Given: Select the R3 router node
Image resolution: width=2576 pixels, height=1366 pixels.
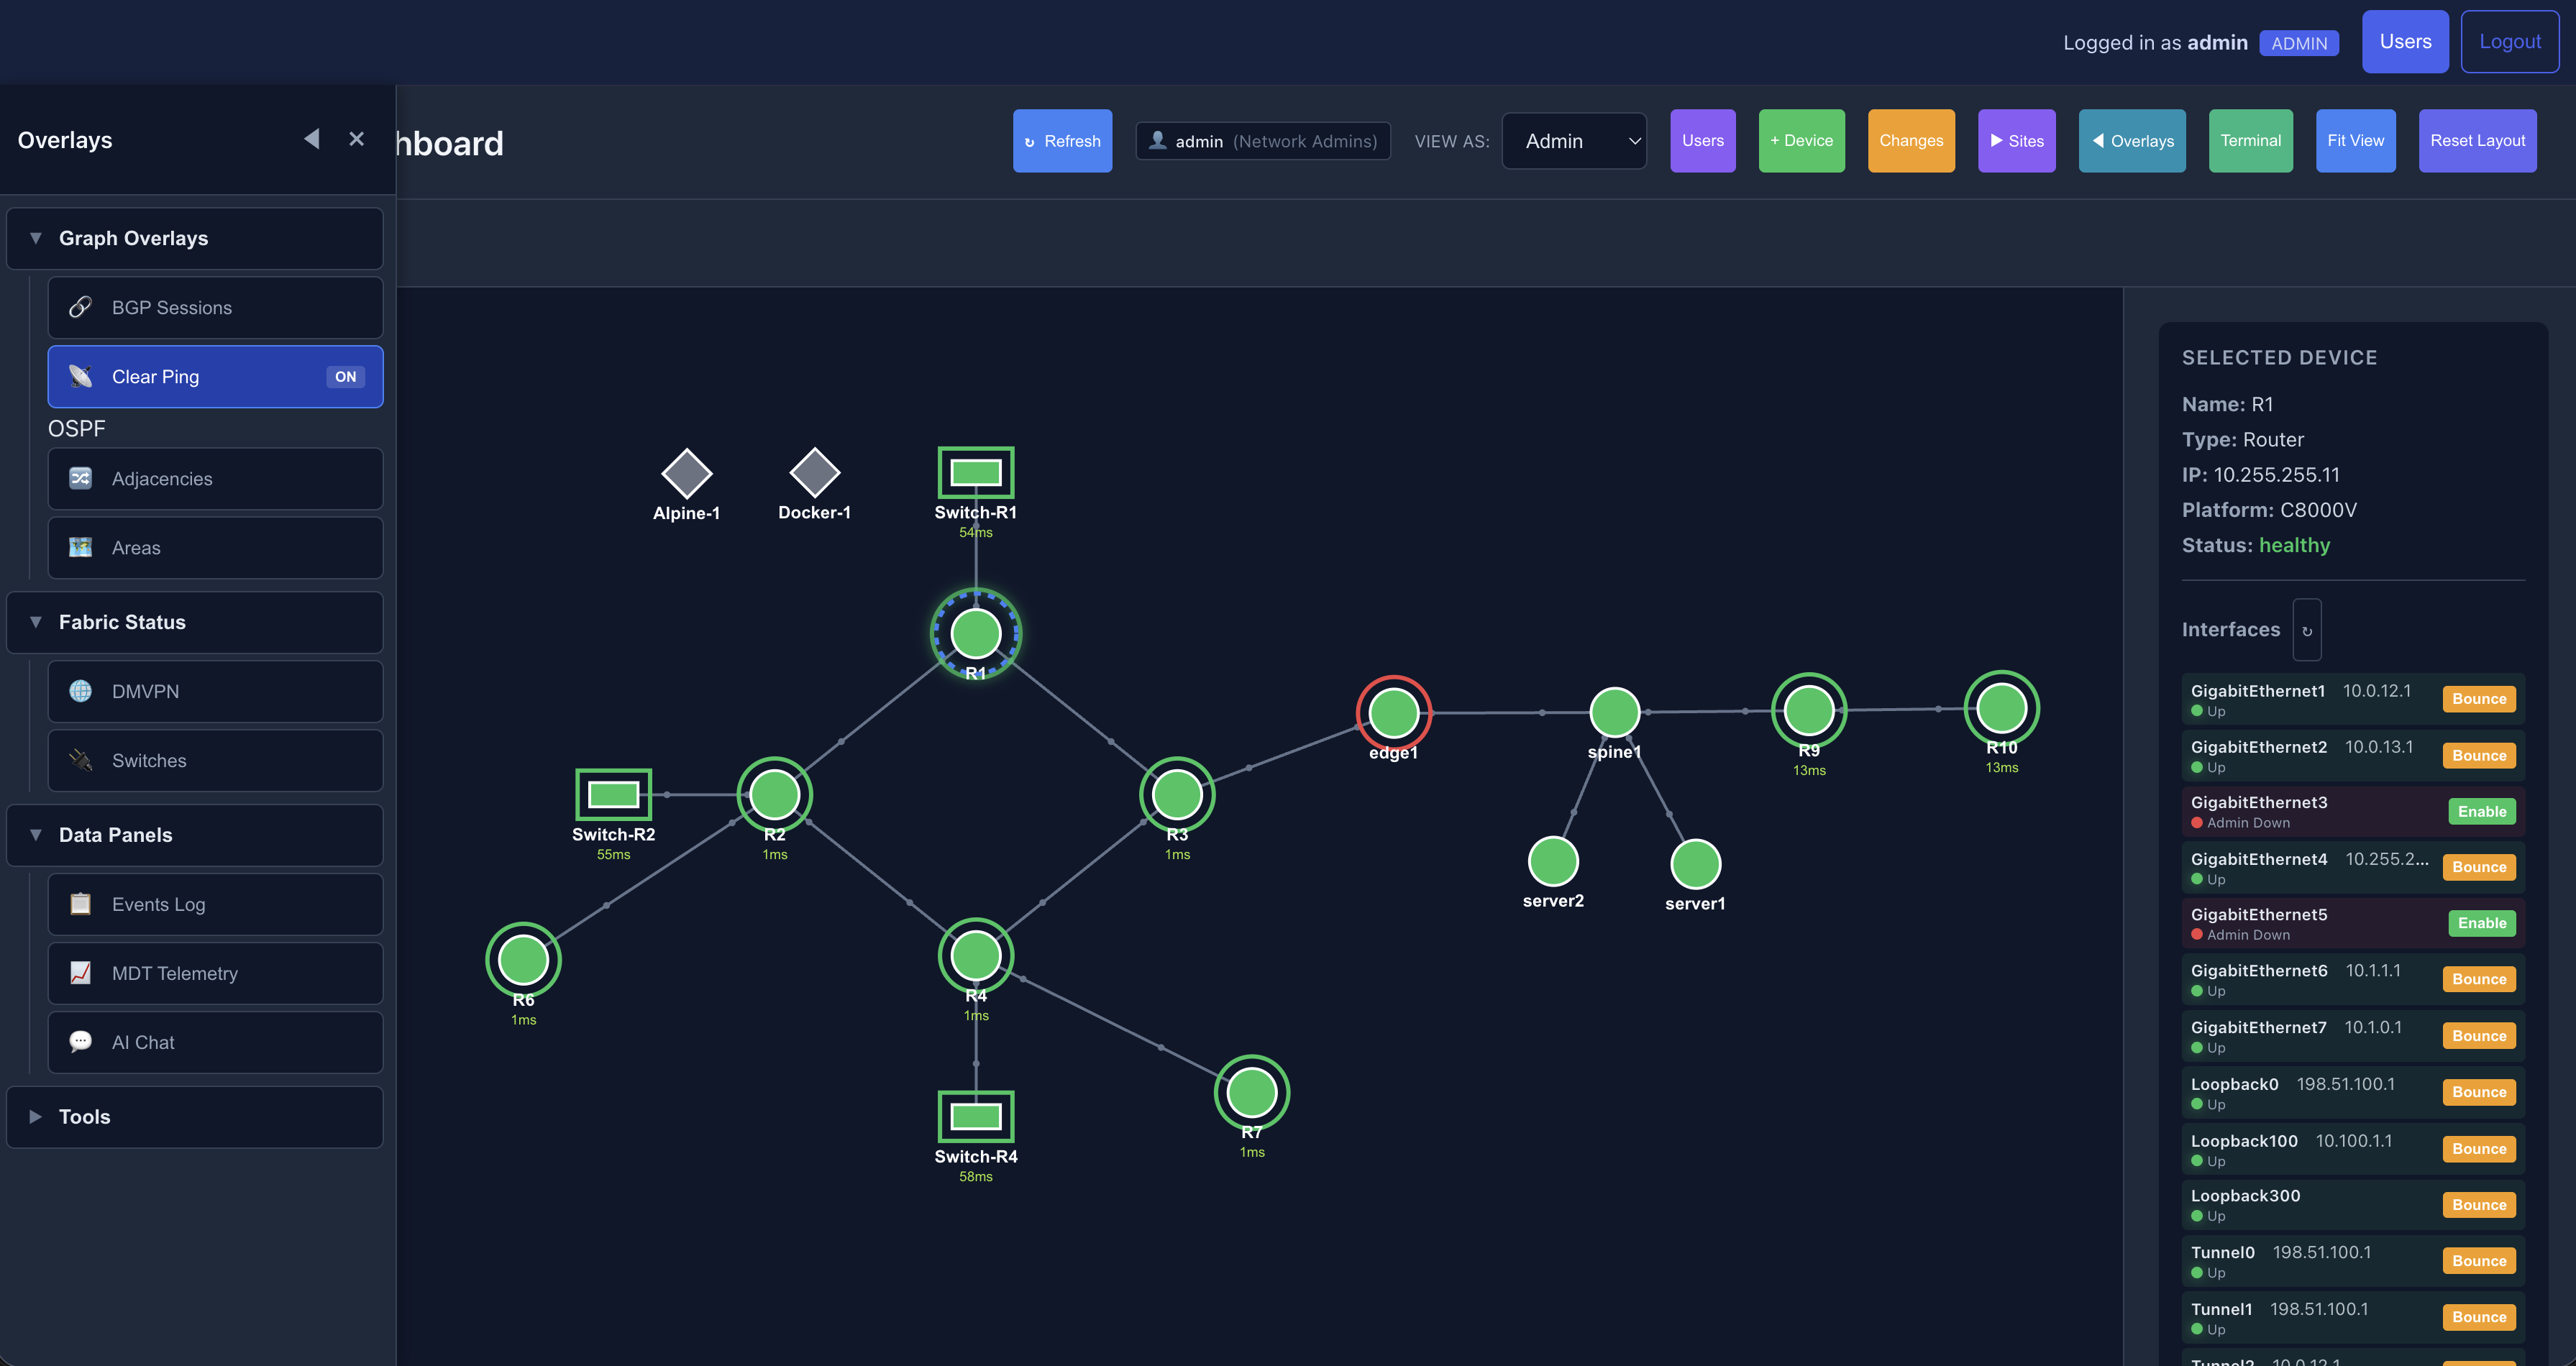Looking at the screenshot, I should [1177, 794].
